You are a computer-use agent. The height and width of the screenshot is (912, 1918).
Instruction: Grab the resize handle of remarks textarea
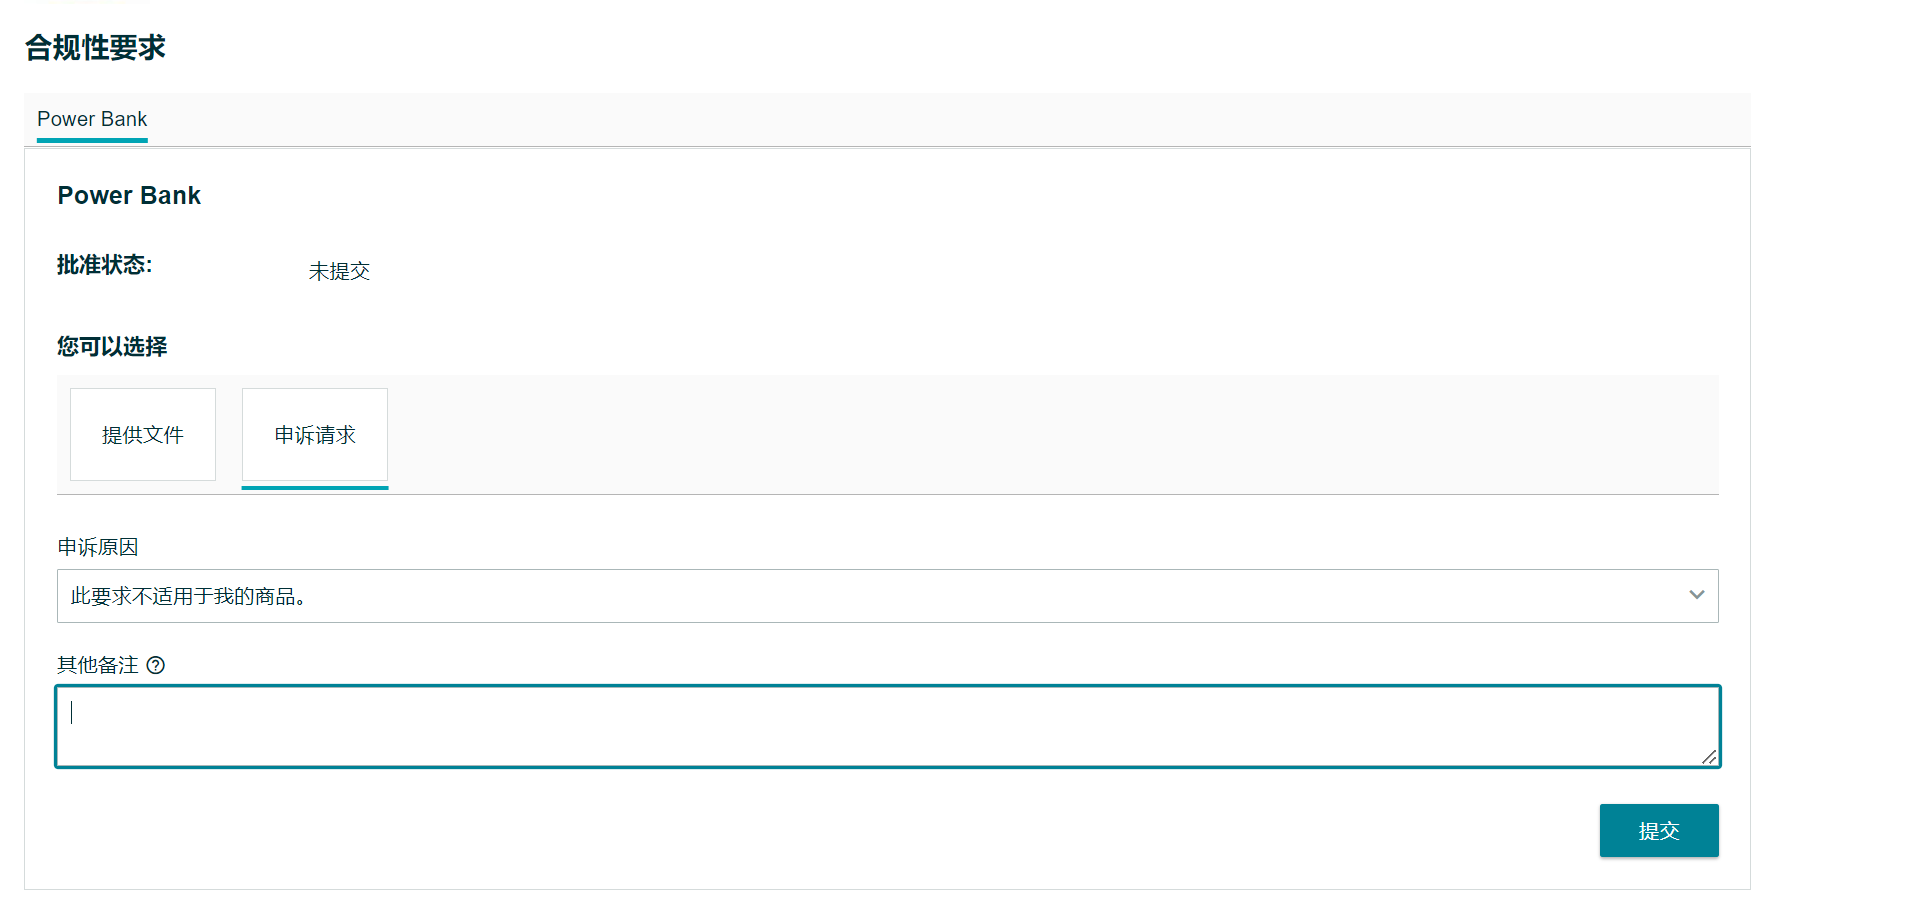1709,757
